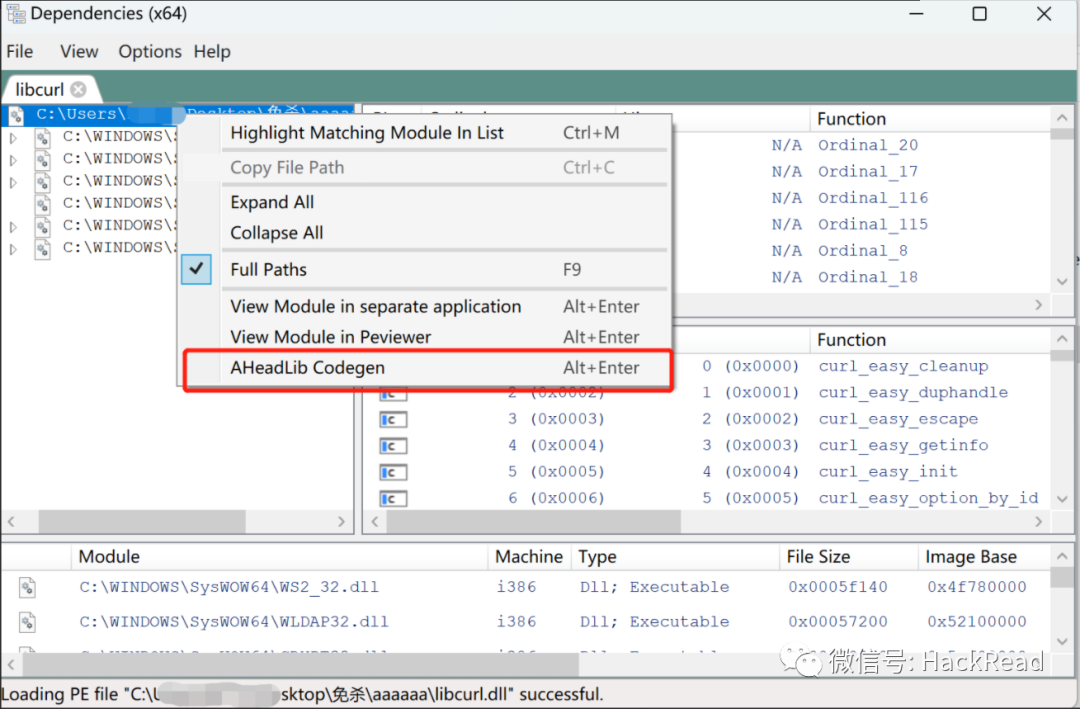Click the Module column header

pyautogui.click(x=109, y=557)
